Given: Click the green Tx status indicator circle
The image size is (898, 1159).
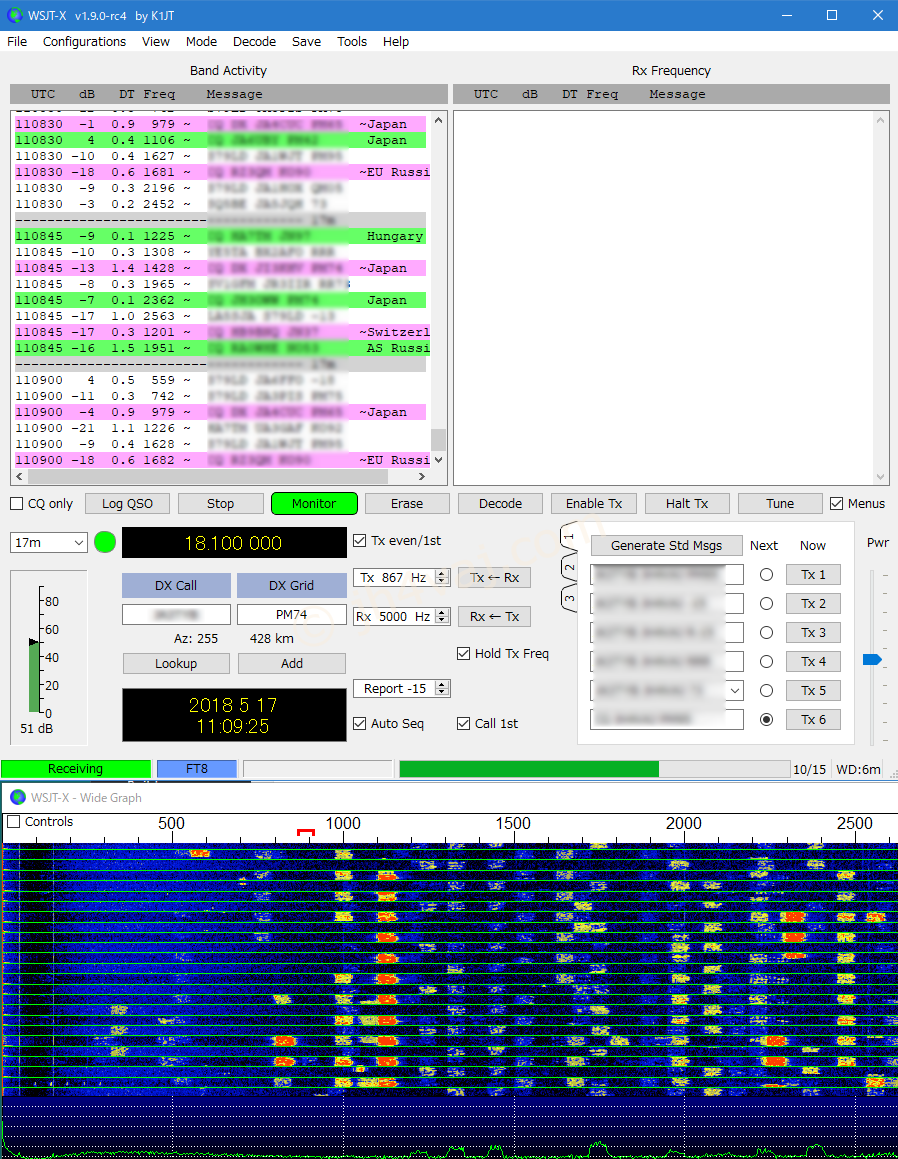Looking at the screenshot, I should (106, 543).
